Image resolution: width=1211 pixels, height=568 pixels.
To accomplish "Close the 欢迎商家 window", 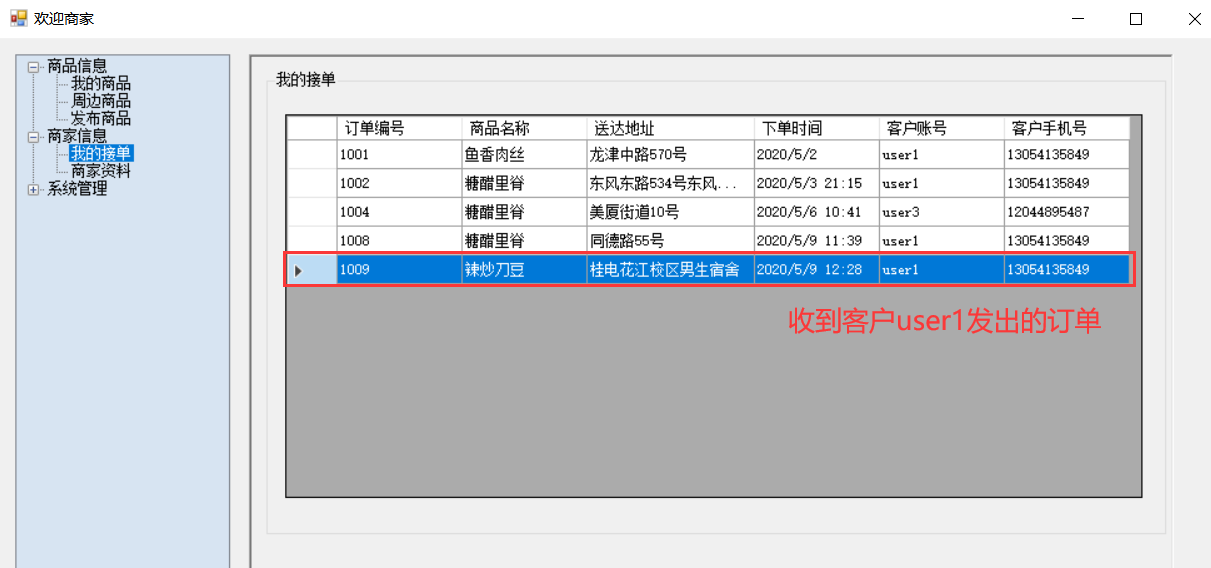I will (1194, 18).
